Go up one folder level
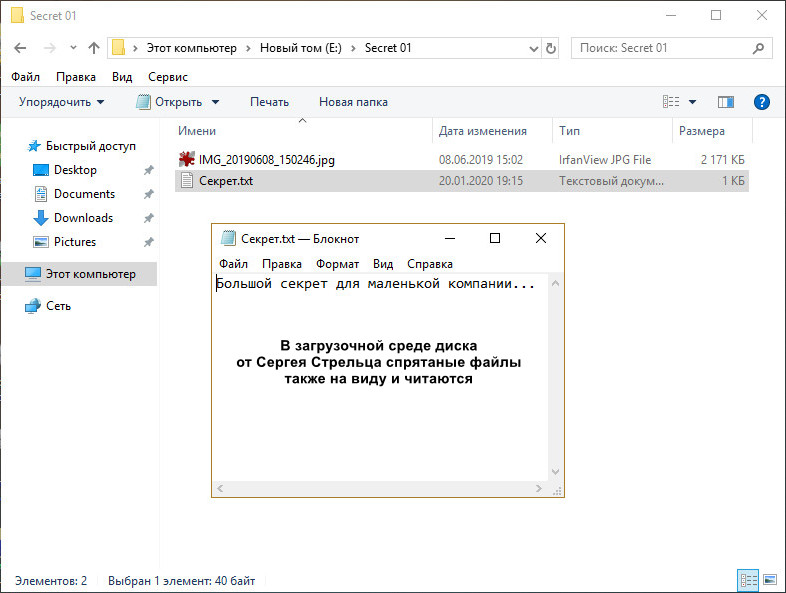Viewport: 786px width, 593px height. pyautogui.click(x=94, y=48)
